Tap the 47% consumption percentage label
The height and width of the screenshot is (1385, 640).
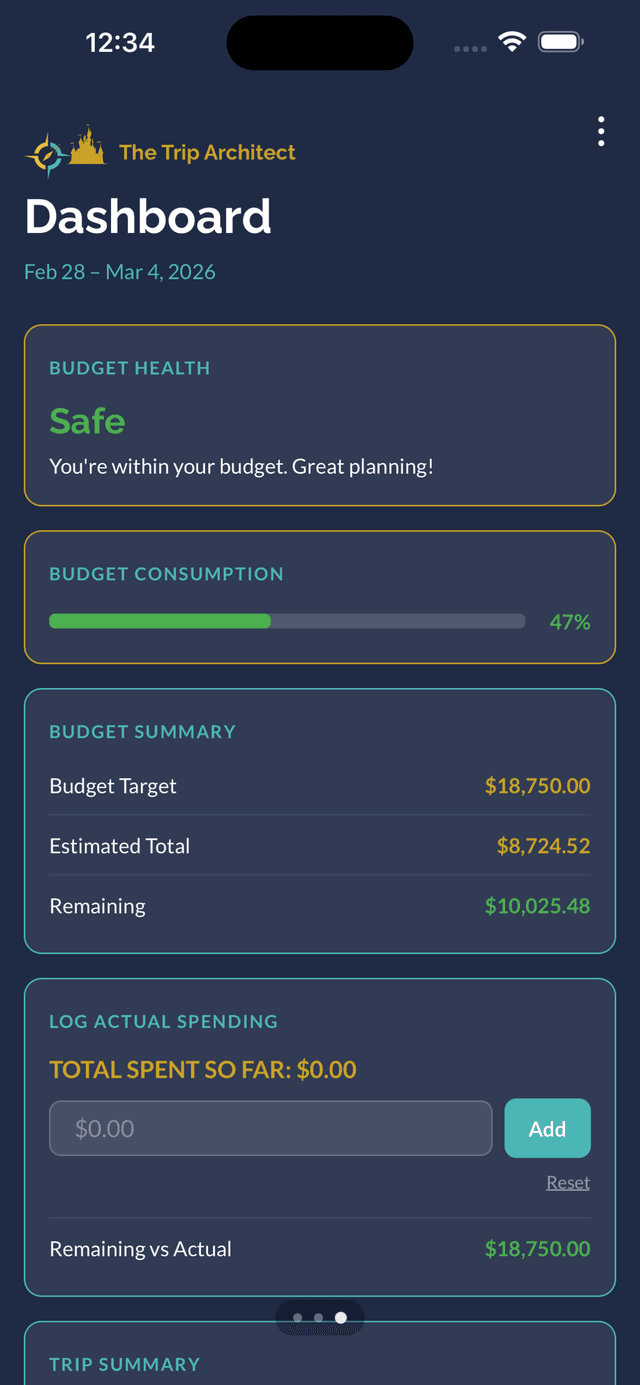[x=569, y=621]
